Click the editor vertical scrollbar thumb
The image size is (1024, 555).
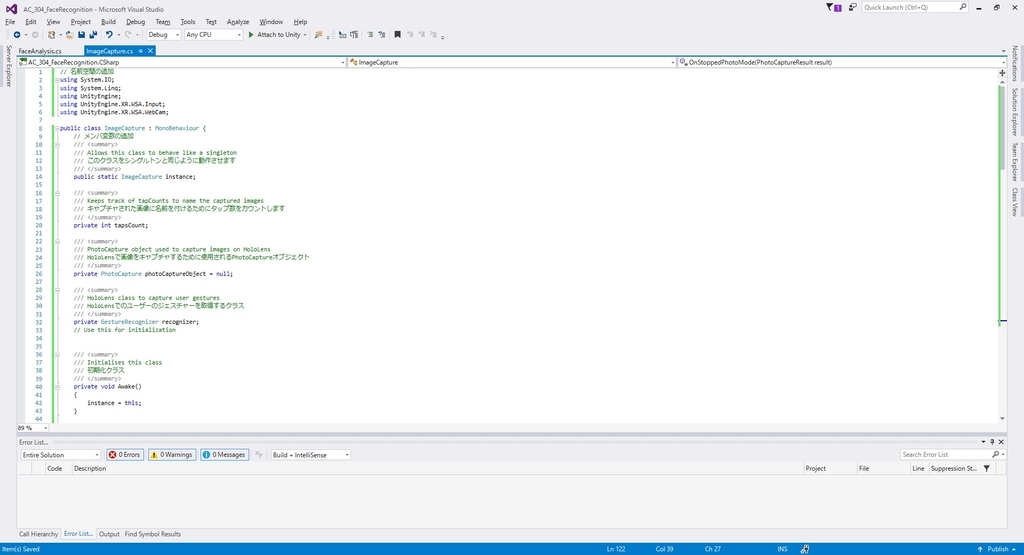tap(1002, 127)
